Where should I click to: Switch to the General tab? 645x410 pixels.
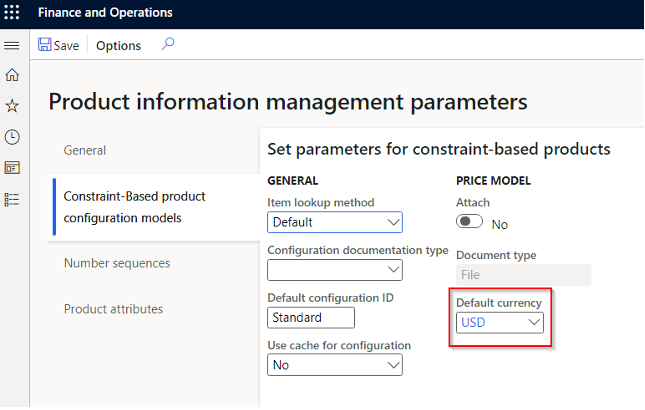[85, 150]
